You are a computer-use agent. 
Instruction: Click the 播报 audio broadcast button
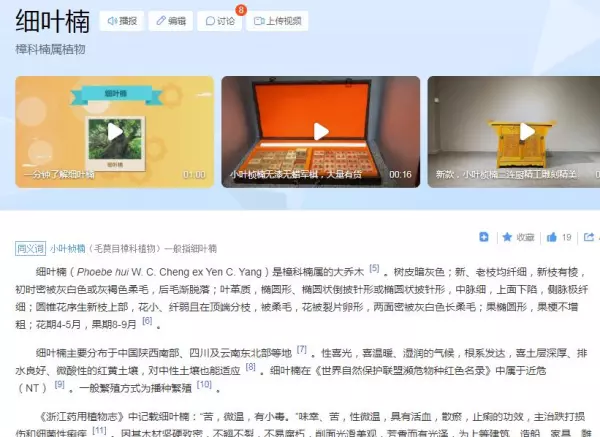pyautogui.click(x=122, y=21)
